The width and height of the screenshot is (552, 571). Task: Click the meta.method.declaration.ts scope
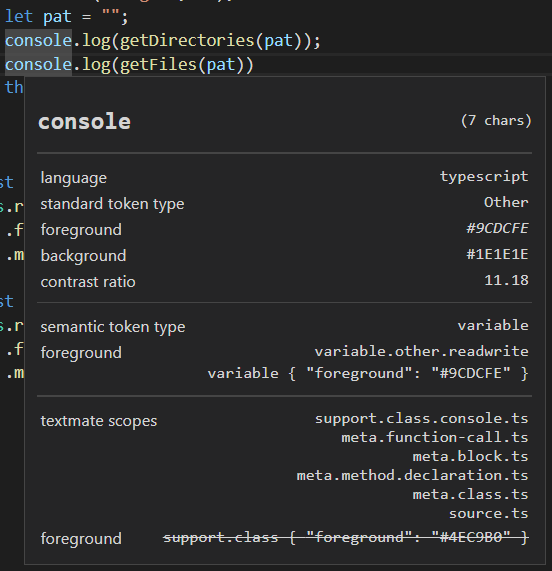tap(413, 475)
